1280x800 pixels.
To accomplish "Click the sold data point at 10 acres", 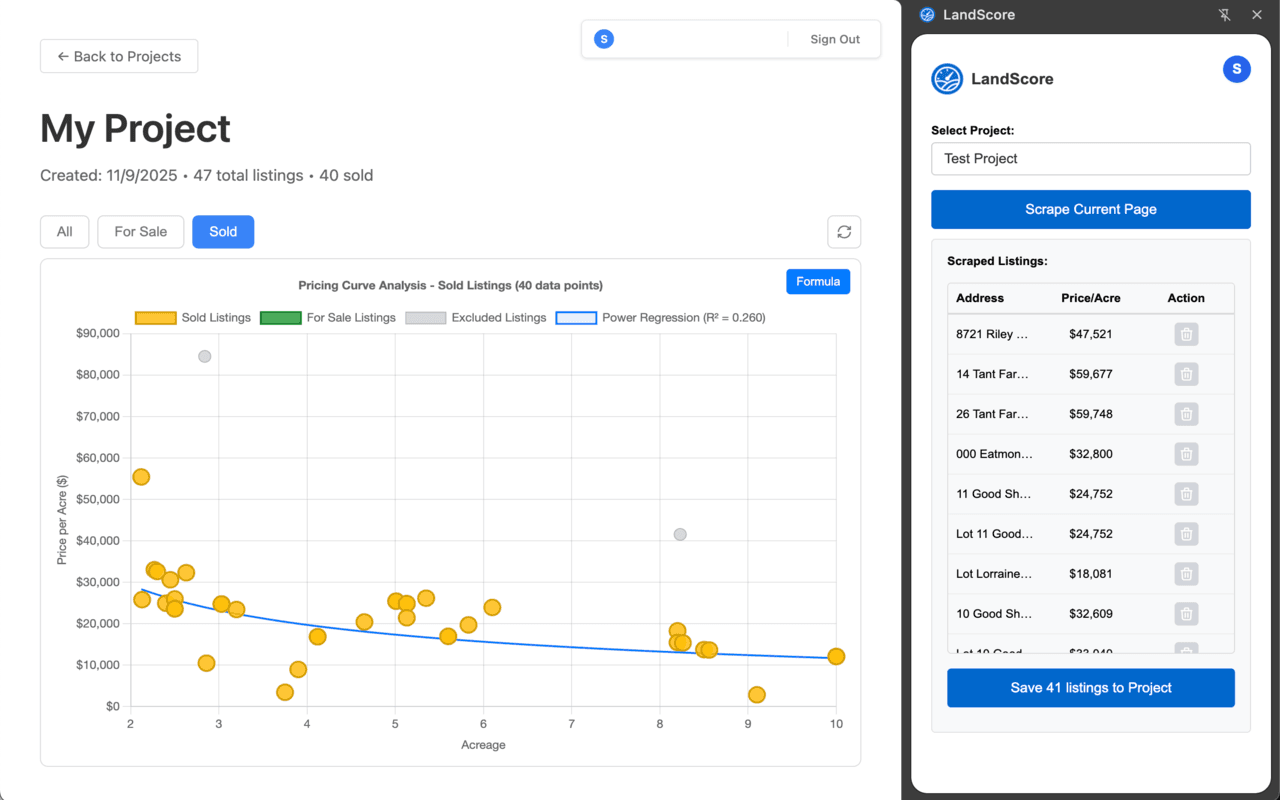I will (x=836, y=657).
